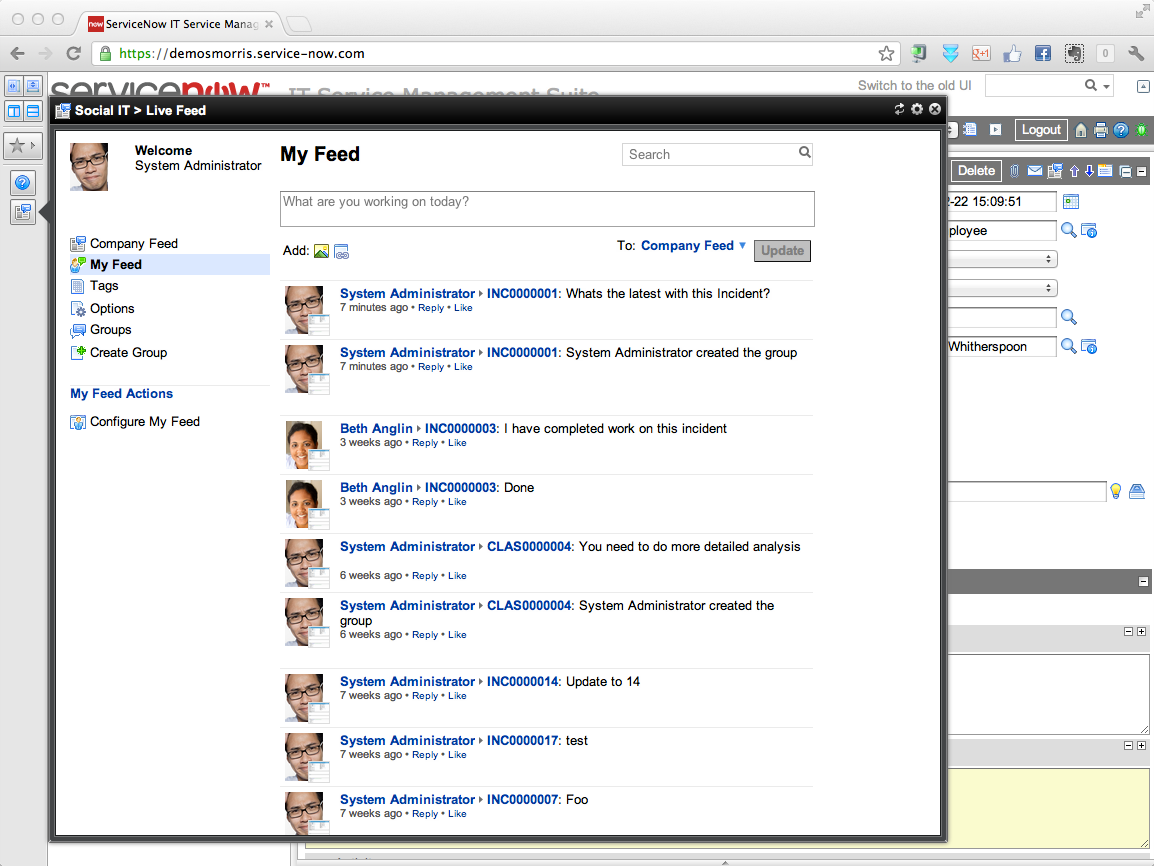
Task: Show reference info icon beside the Whitherspoon field
Action: [1089, 347]
